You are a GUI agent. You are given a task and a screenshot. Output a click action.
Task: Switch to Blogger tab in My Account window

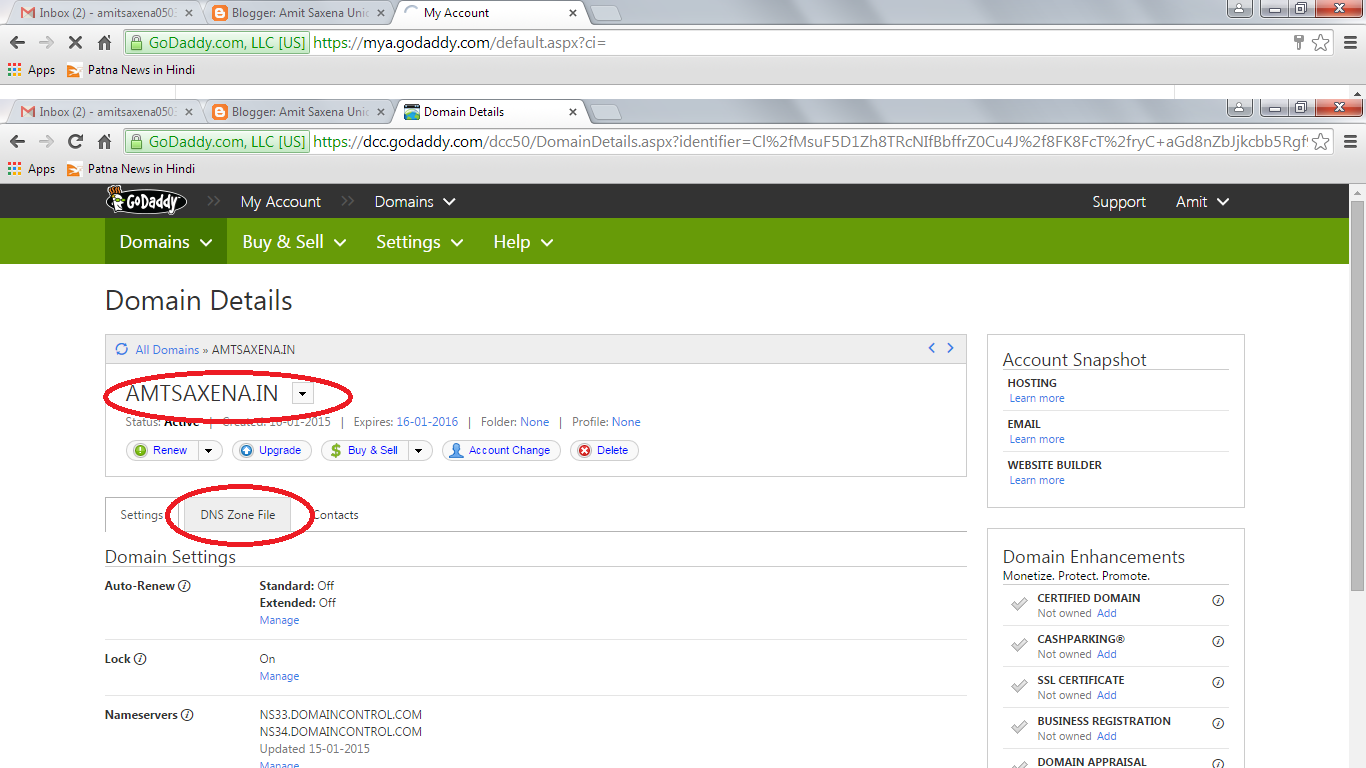point(298,13)
